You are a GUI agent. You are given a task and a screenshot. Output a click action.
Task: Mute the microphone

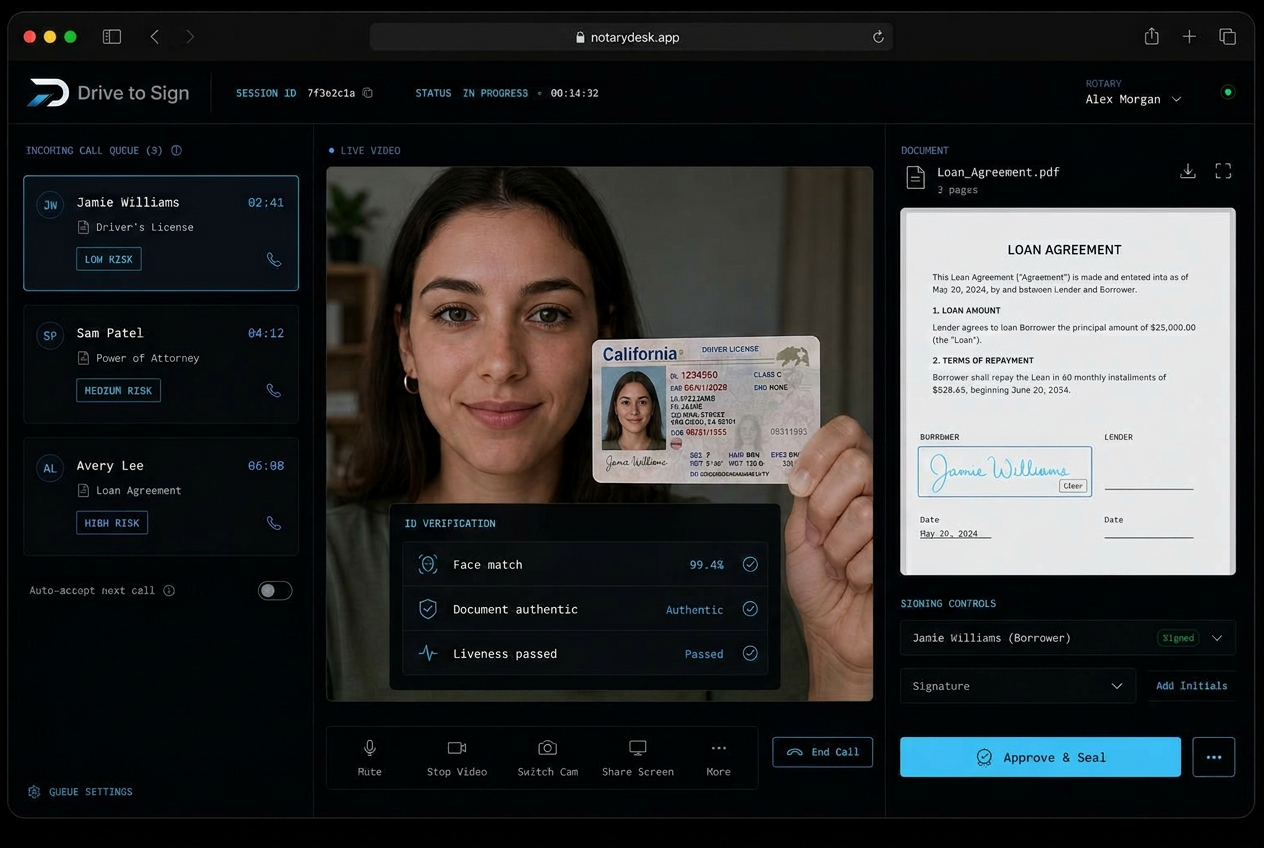point(370,758)
